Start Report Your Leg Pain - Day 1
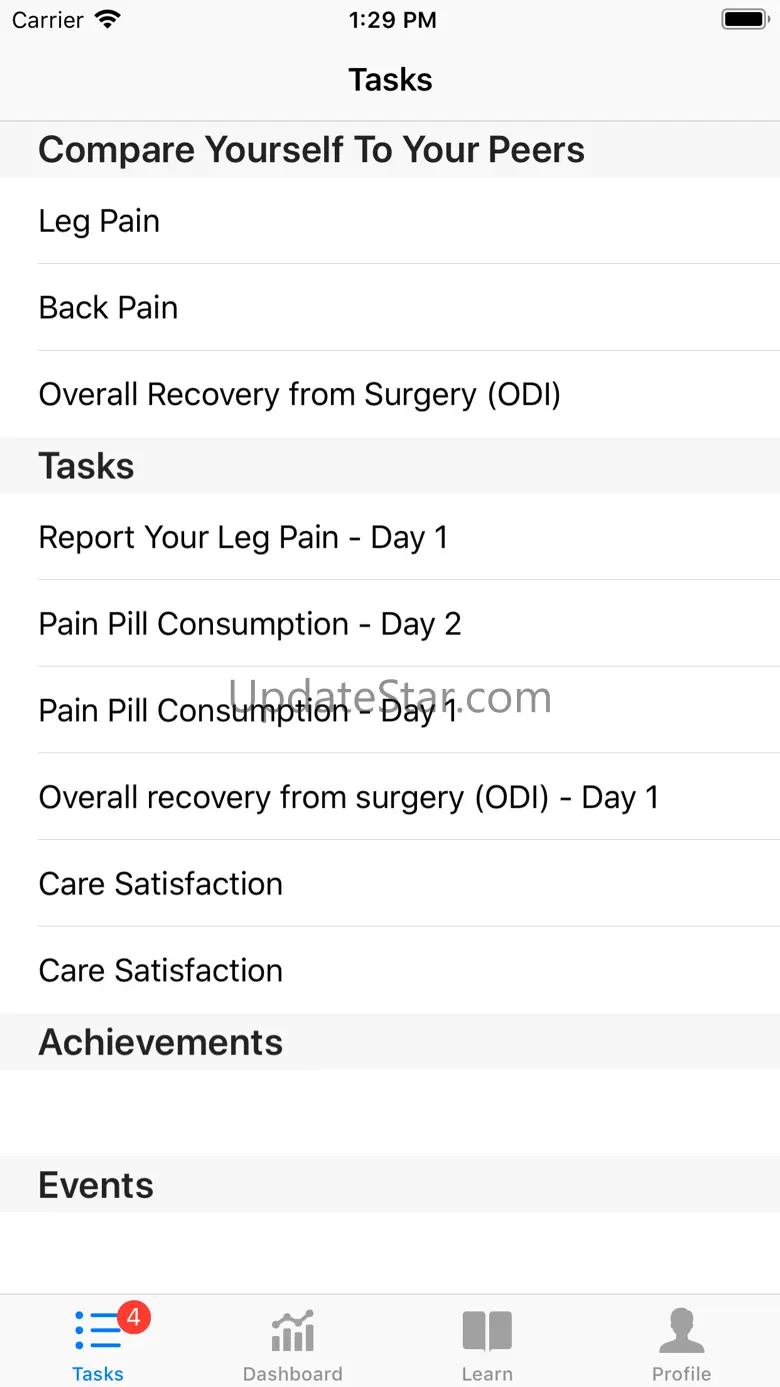Viewport: 780px width, 1387px height. (243, 537)
